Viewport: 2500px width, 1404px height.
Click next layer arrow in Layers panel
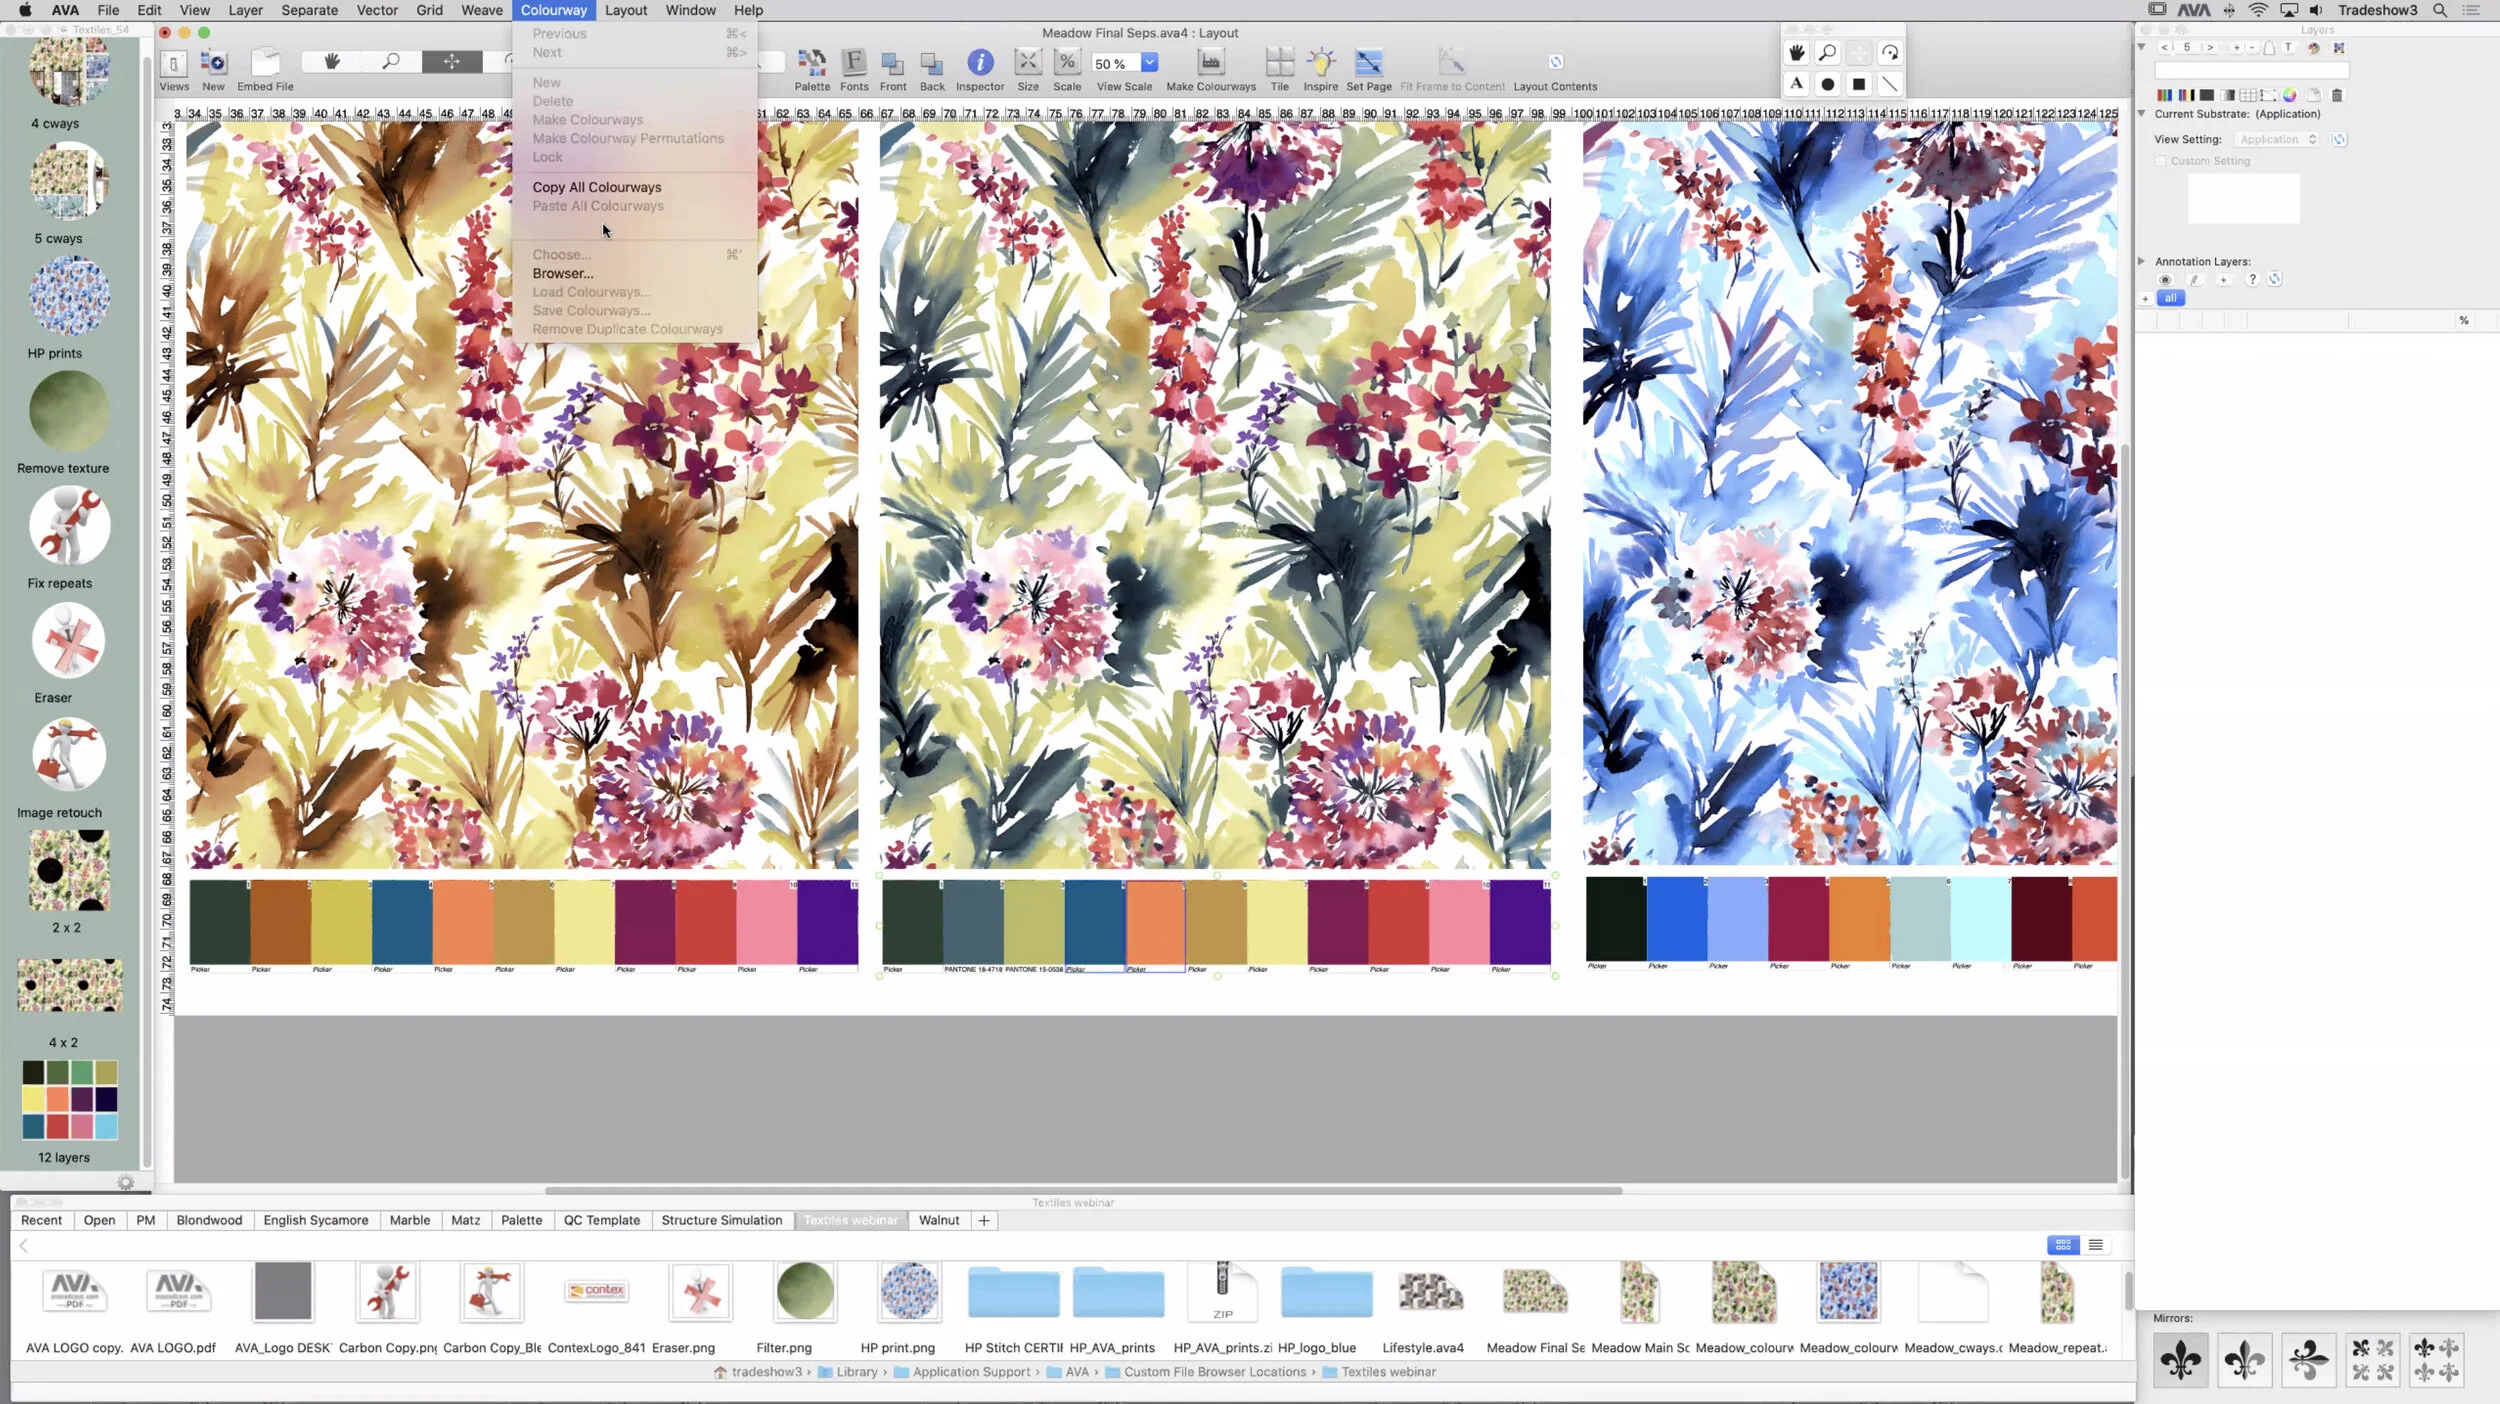tap(2210, 47)
